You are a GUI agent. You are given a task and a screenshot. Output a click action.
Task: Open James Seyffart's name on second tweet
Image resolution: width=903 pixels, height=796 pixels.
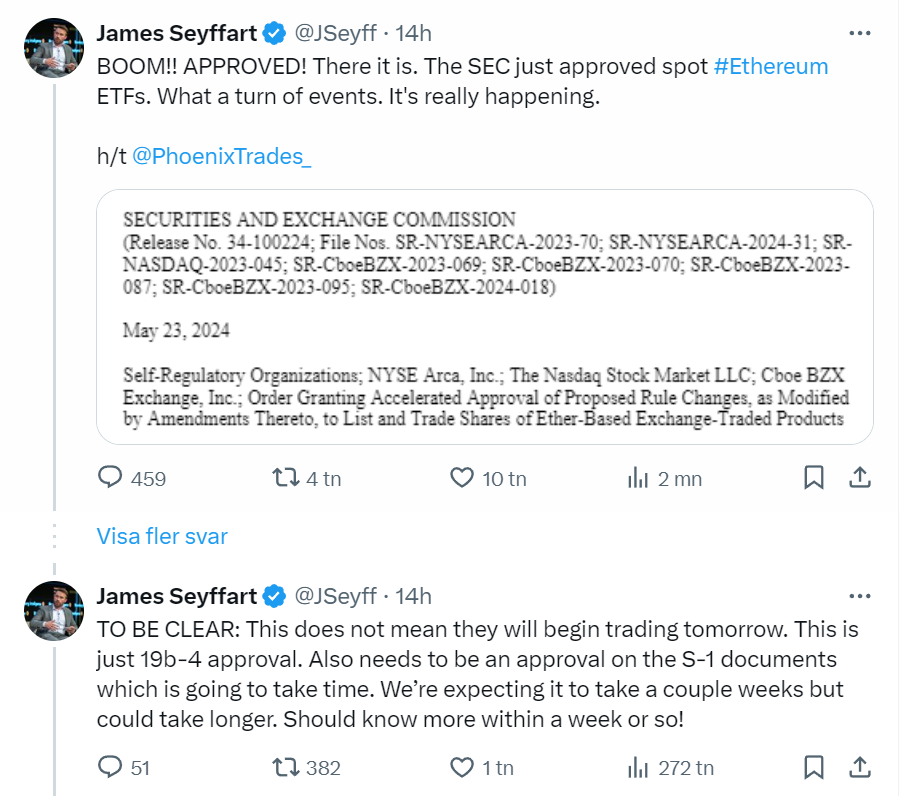[x=176, y=596]
